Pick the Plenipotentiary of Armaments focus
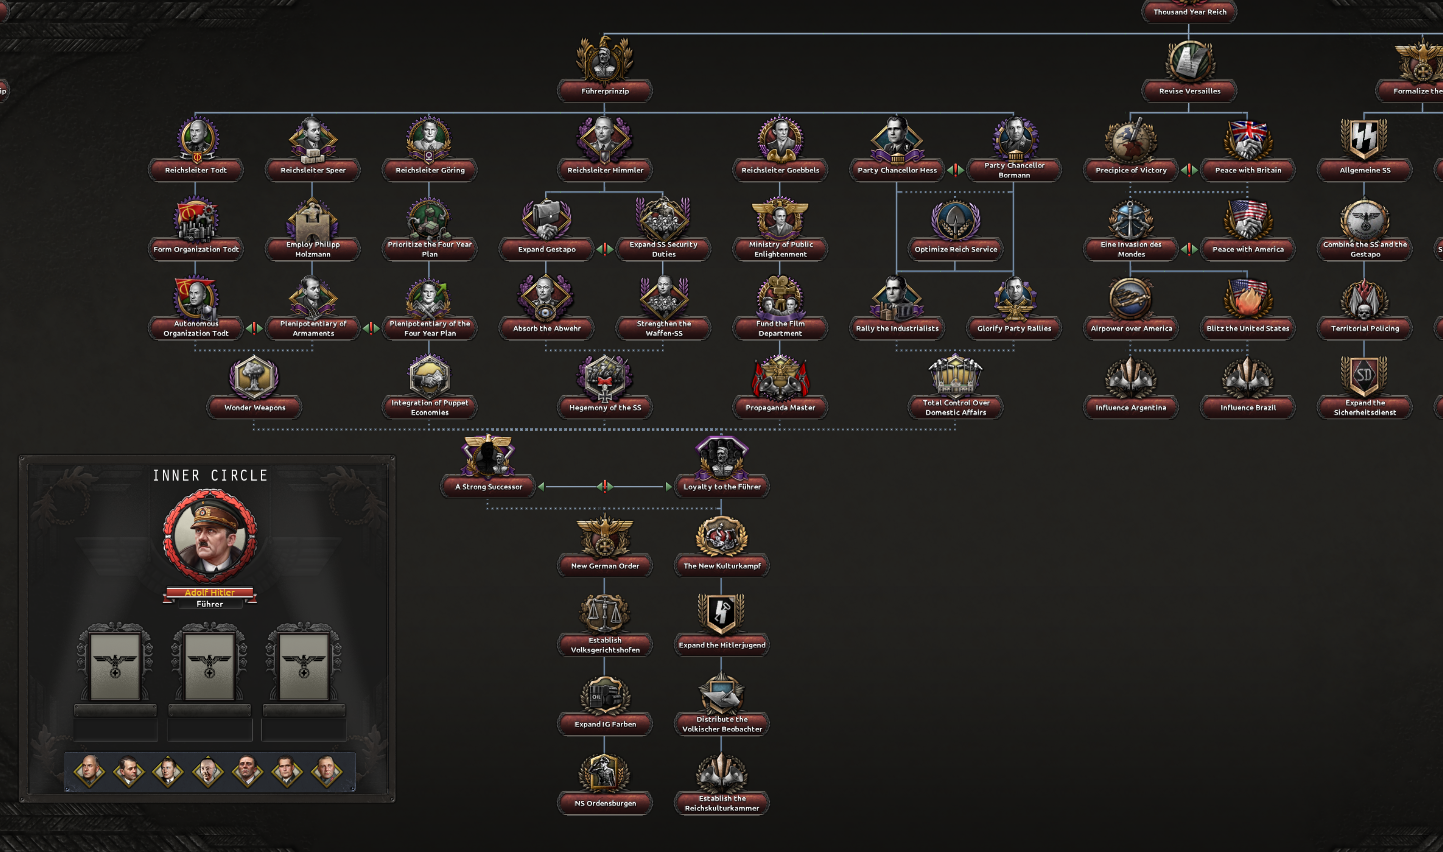 (313, 307)
